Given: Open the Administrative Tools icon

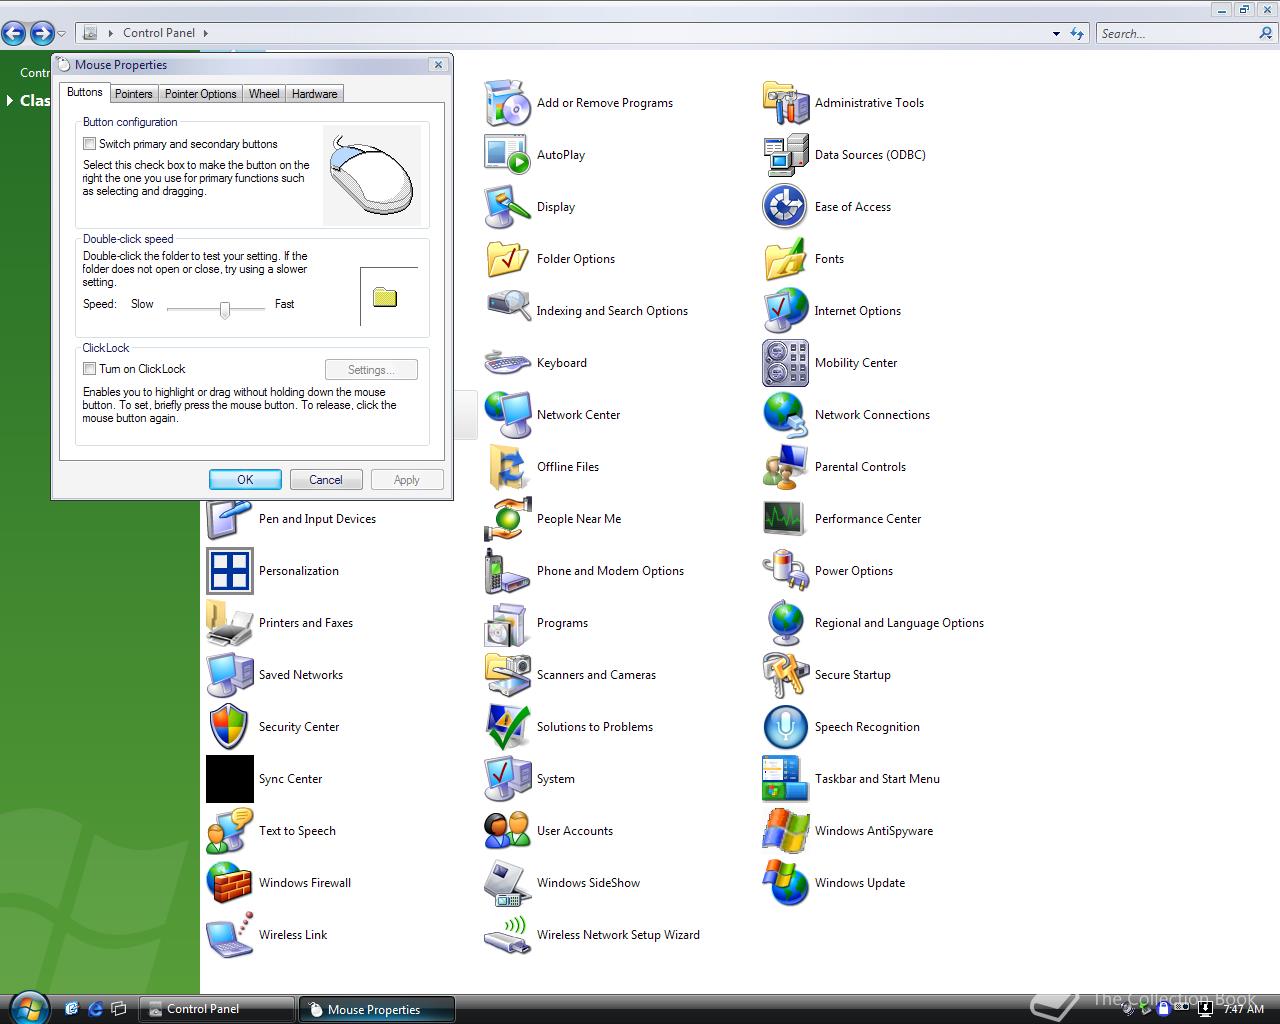Looking at the screenshot, I should coord(786,103).
